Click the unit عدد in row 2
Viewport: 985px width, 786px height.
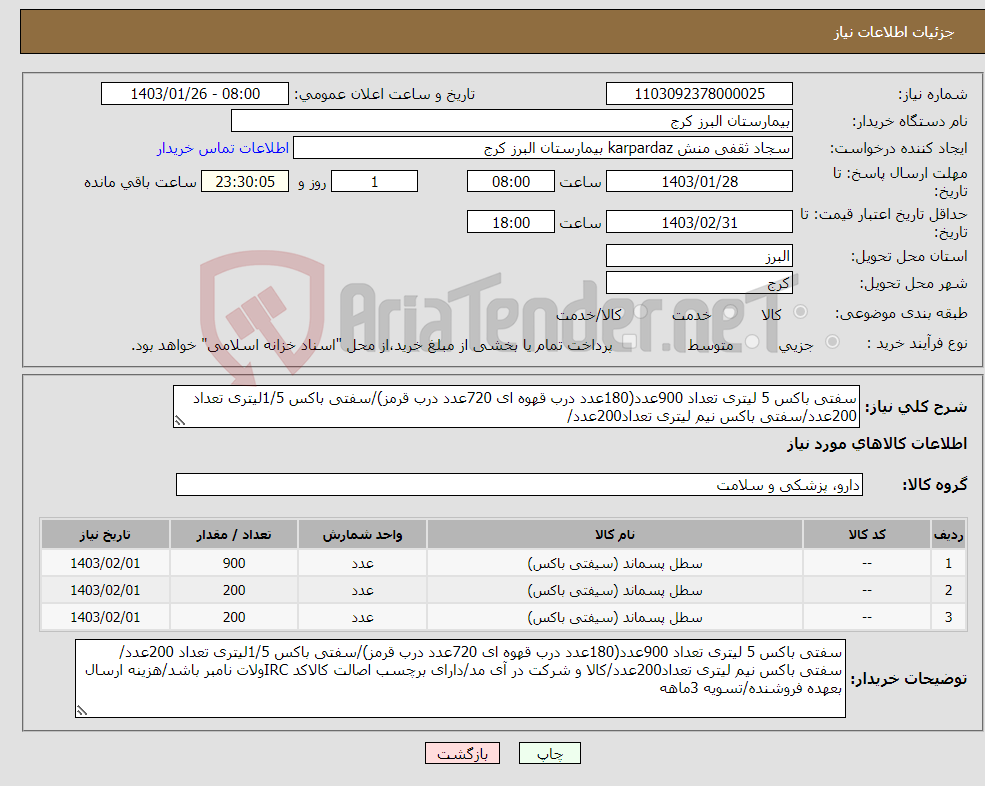click(362, 591)
